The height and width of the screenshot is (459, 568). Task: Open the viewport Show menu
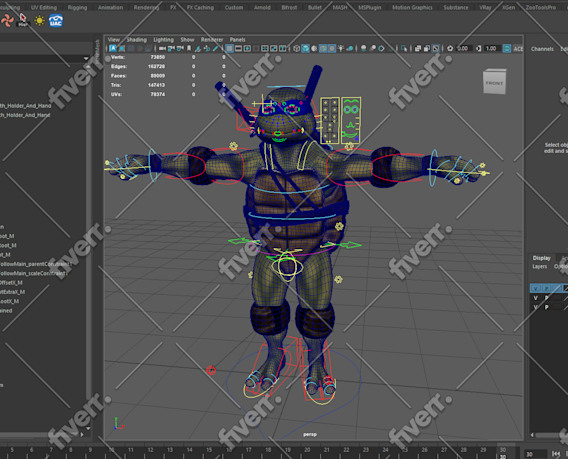(187, 39)
